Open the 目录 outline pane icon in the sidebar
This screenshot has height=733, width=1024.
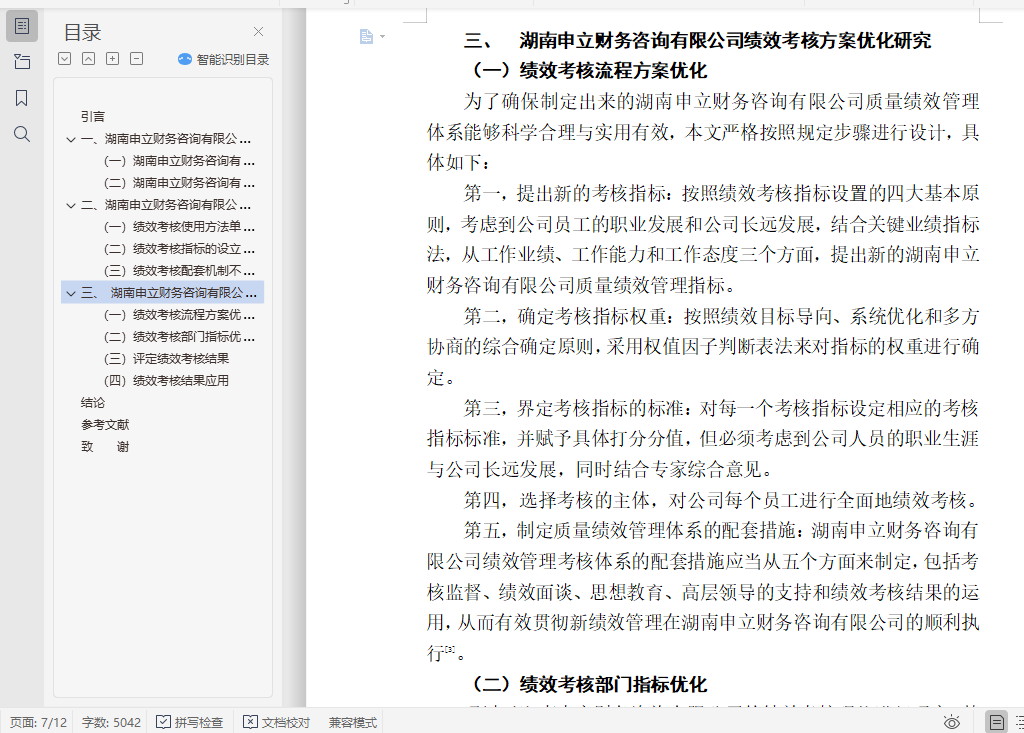tap(22, 26)
